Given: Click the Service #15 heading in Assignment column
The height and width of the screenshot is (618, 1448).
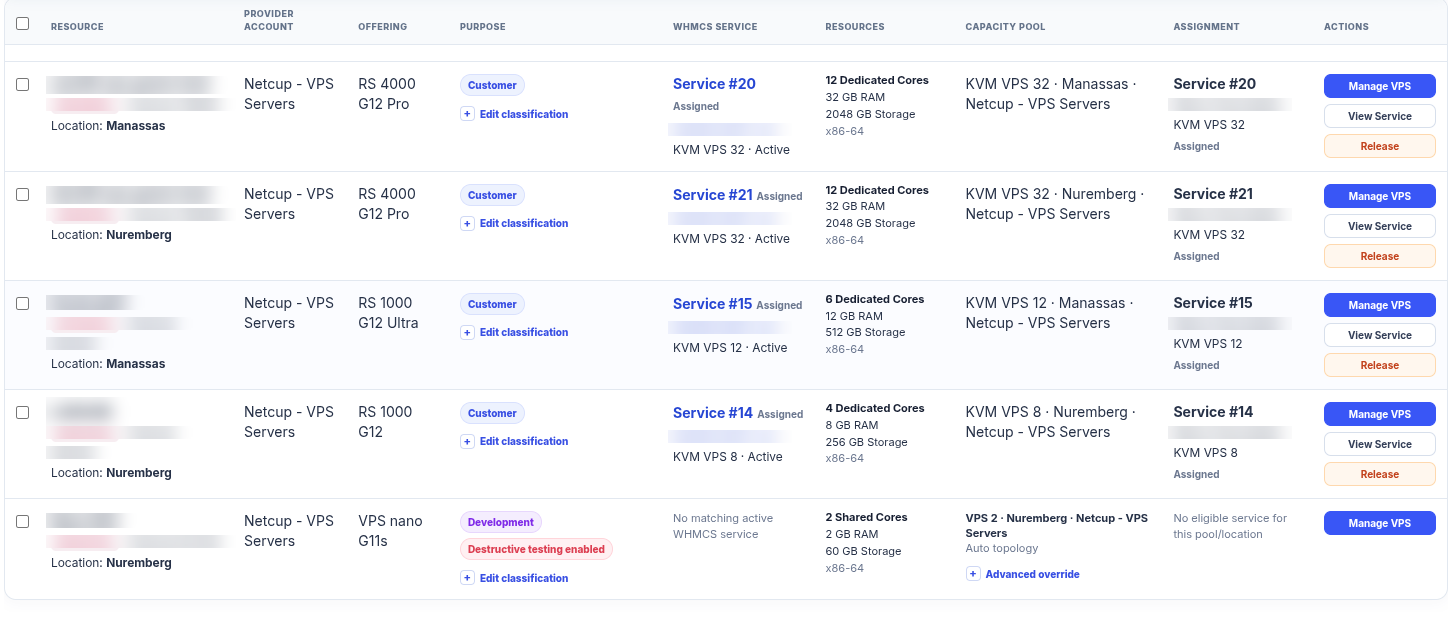Looking at the screenshot, I should [x=1213, y=303].
